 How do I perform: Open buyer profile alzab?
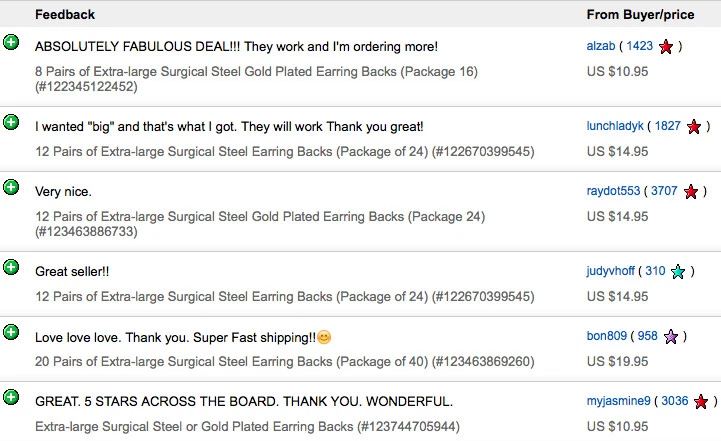pyautogui.click(x=601, y=46)
